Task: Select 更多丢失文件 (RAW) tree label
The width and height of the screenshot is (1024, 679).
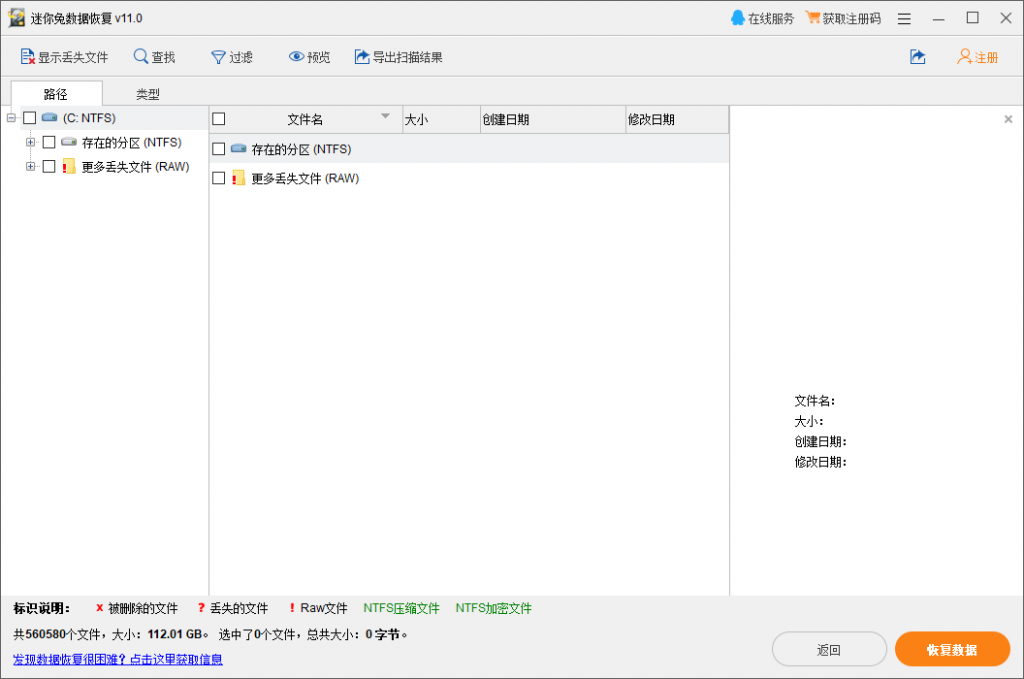Action: (x=135, y=166)
